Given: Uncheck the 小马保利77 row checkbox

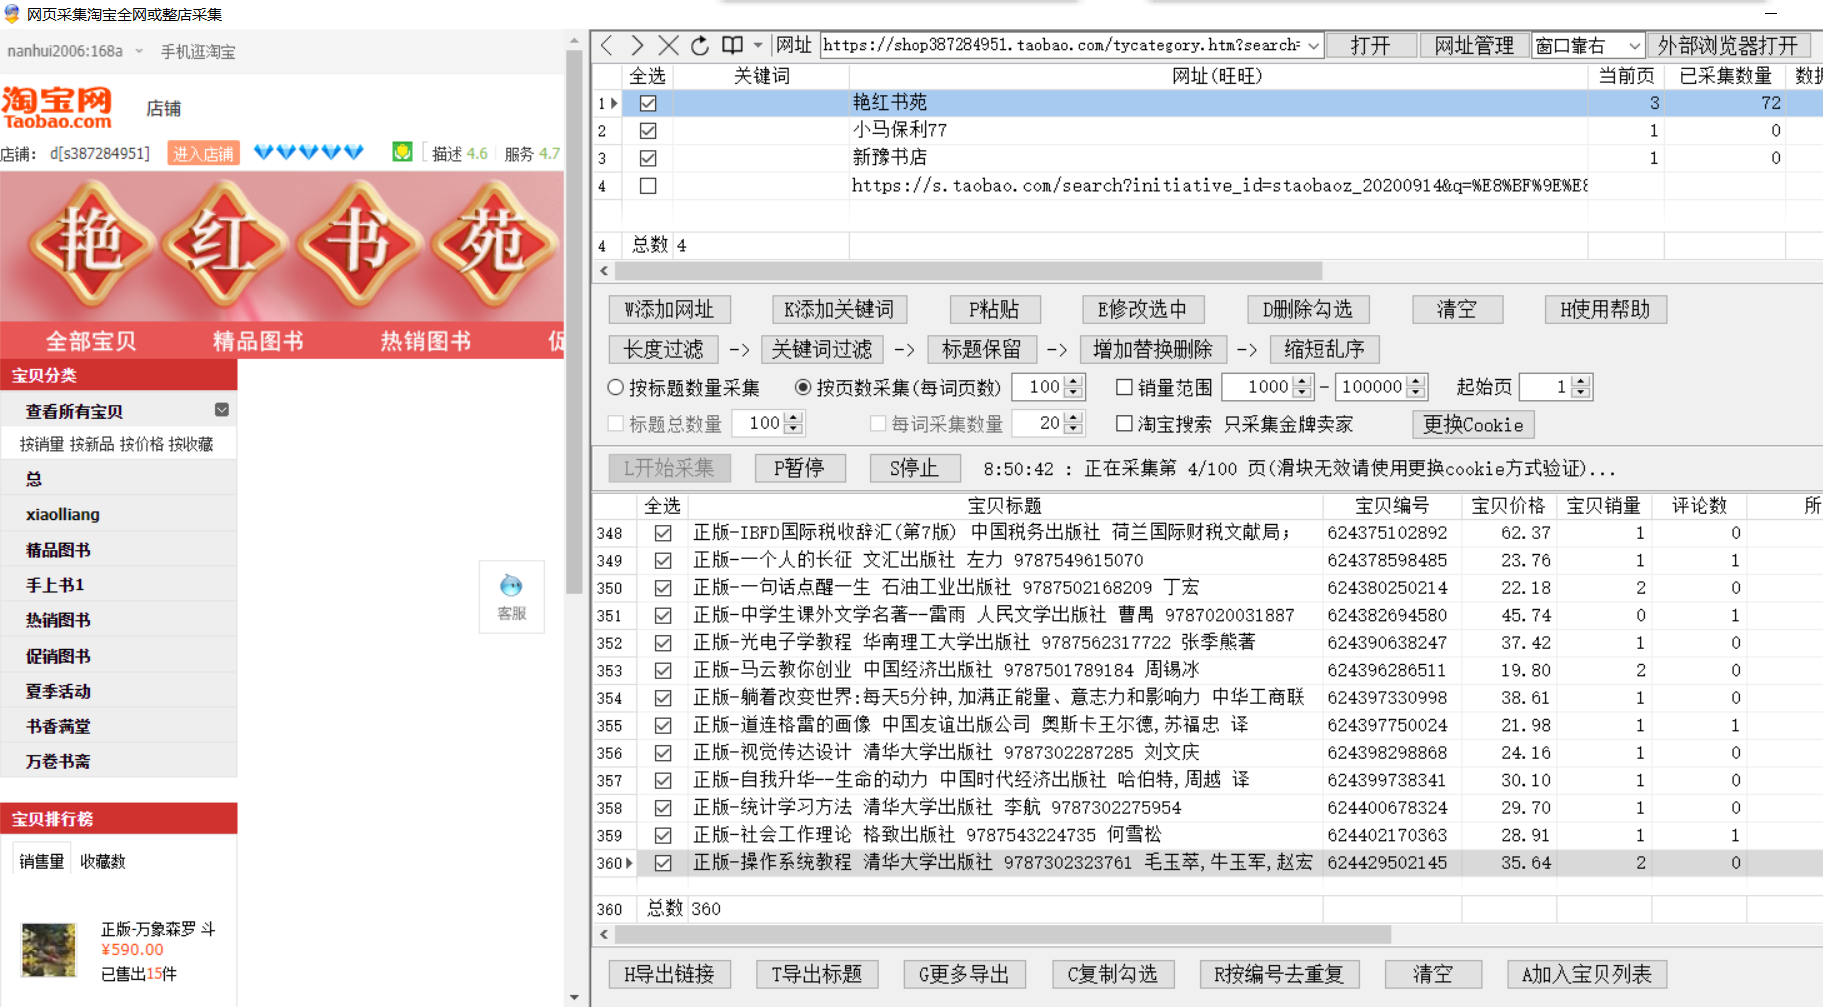Looking at the screenshot, I should click(648, 131).
